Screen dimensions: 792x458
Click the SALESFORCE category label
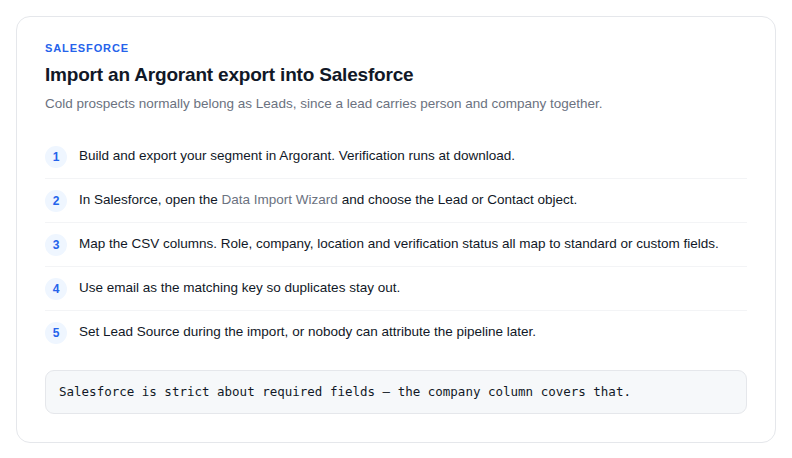[x=87, y=48]
